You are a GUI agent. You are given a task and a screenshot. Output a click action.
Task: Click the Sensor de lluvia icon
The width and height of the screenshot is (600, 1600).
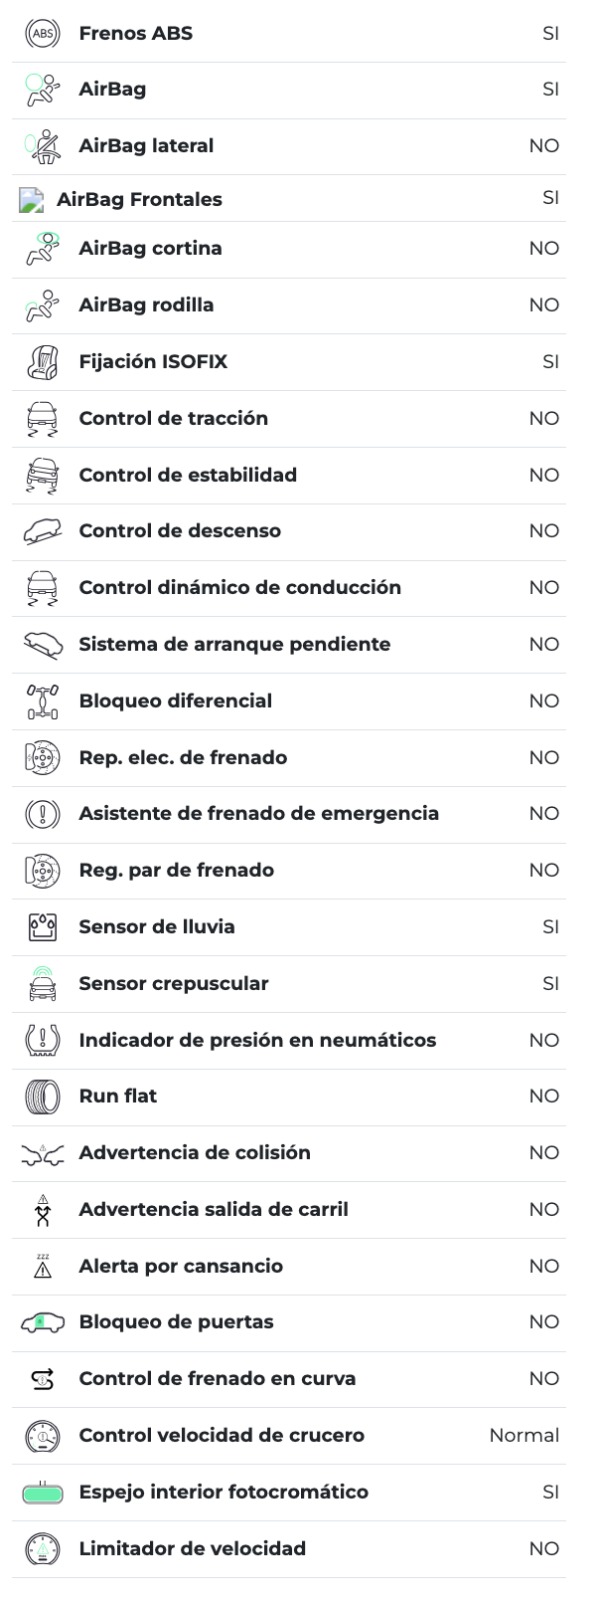pos(41,927)
